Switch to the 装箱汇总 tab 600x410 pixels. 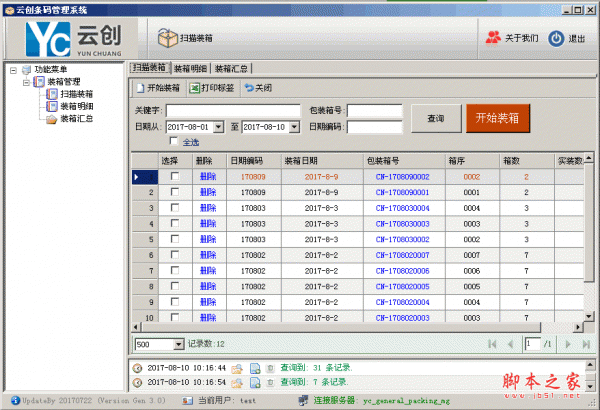click(x=232, y=69)
